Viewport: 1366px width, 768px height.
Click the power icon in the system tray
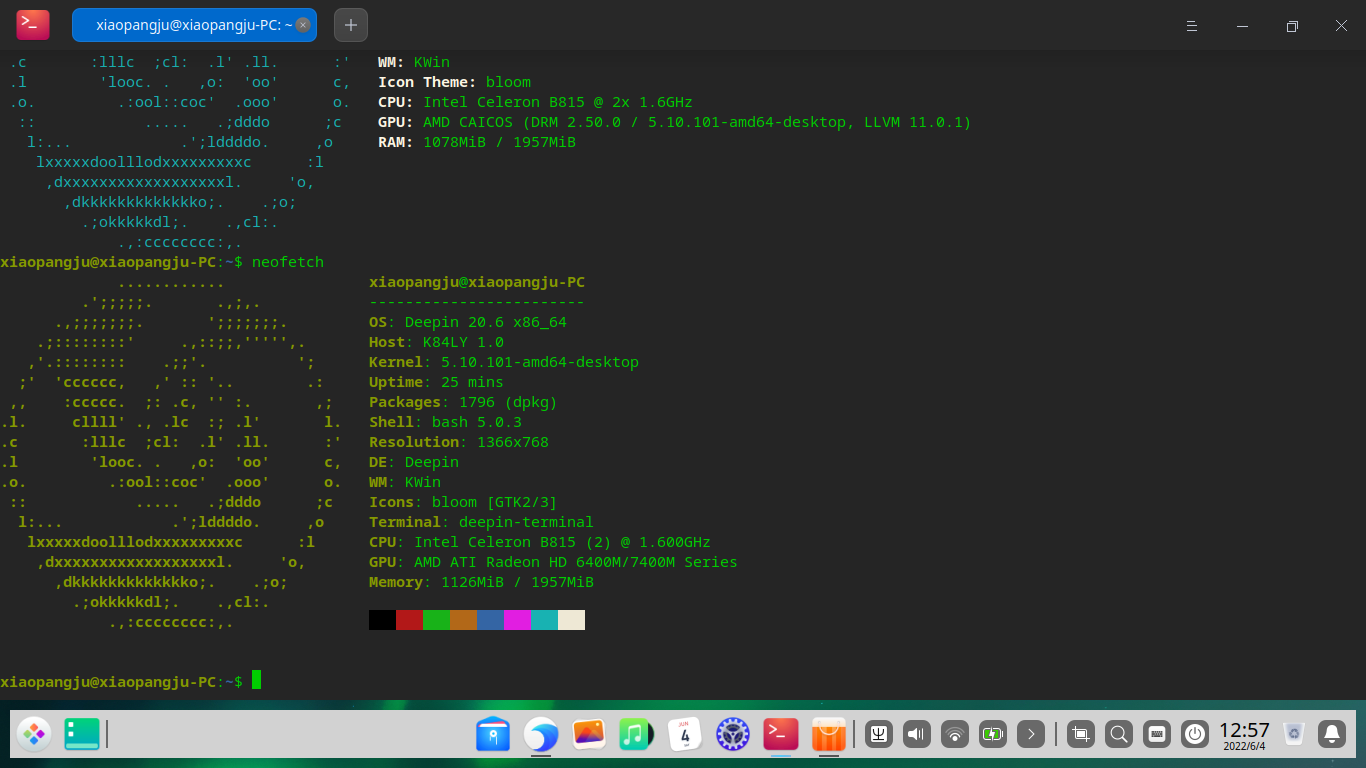(1195, 734)
